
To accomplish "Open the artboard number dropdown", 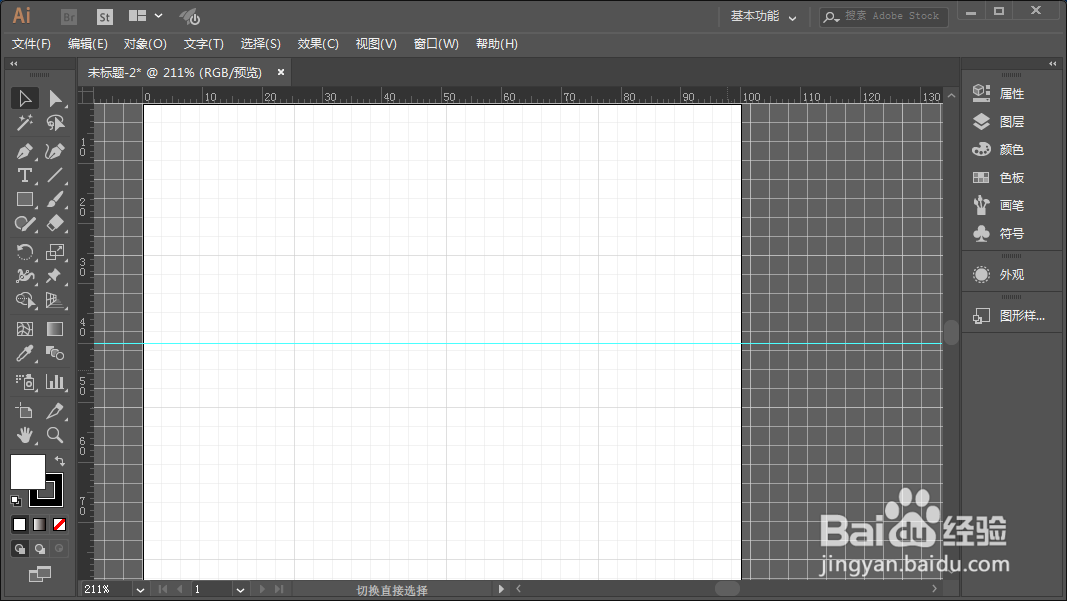I will coord(240,589).
